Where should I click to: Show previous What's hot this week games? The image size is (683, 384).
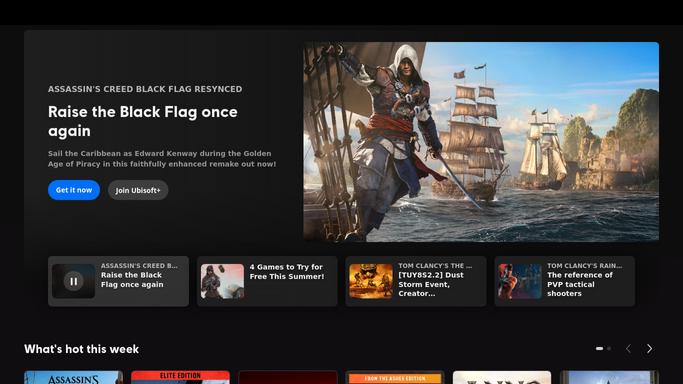(628, 349)
